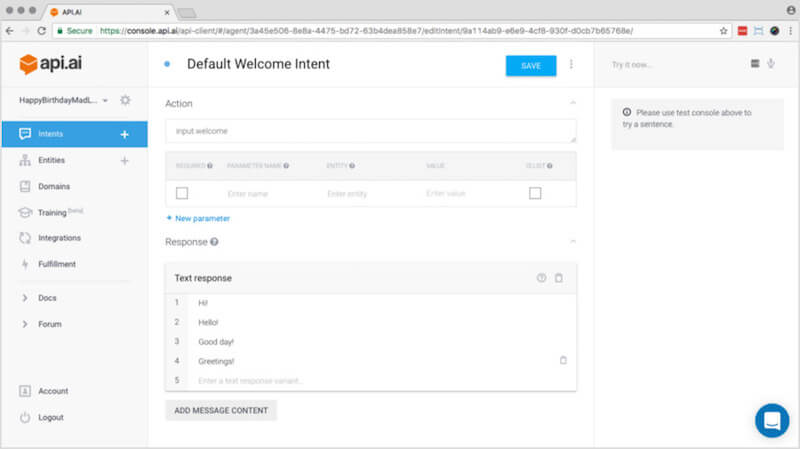
Task: Open the browser menu three dots
Action: [x=791, y=31]
